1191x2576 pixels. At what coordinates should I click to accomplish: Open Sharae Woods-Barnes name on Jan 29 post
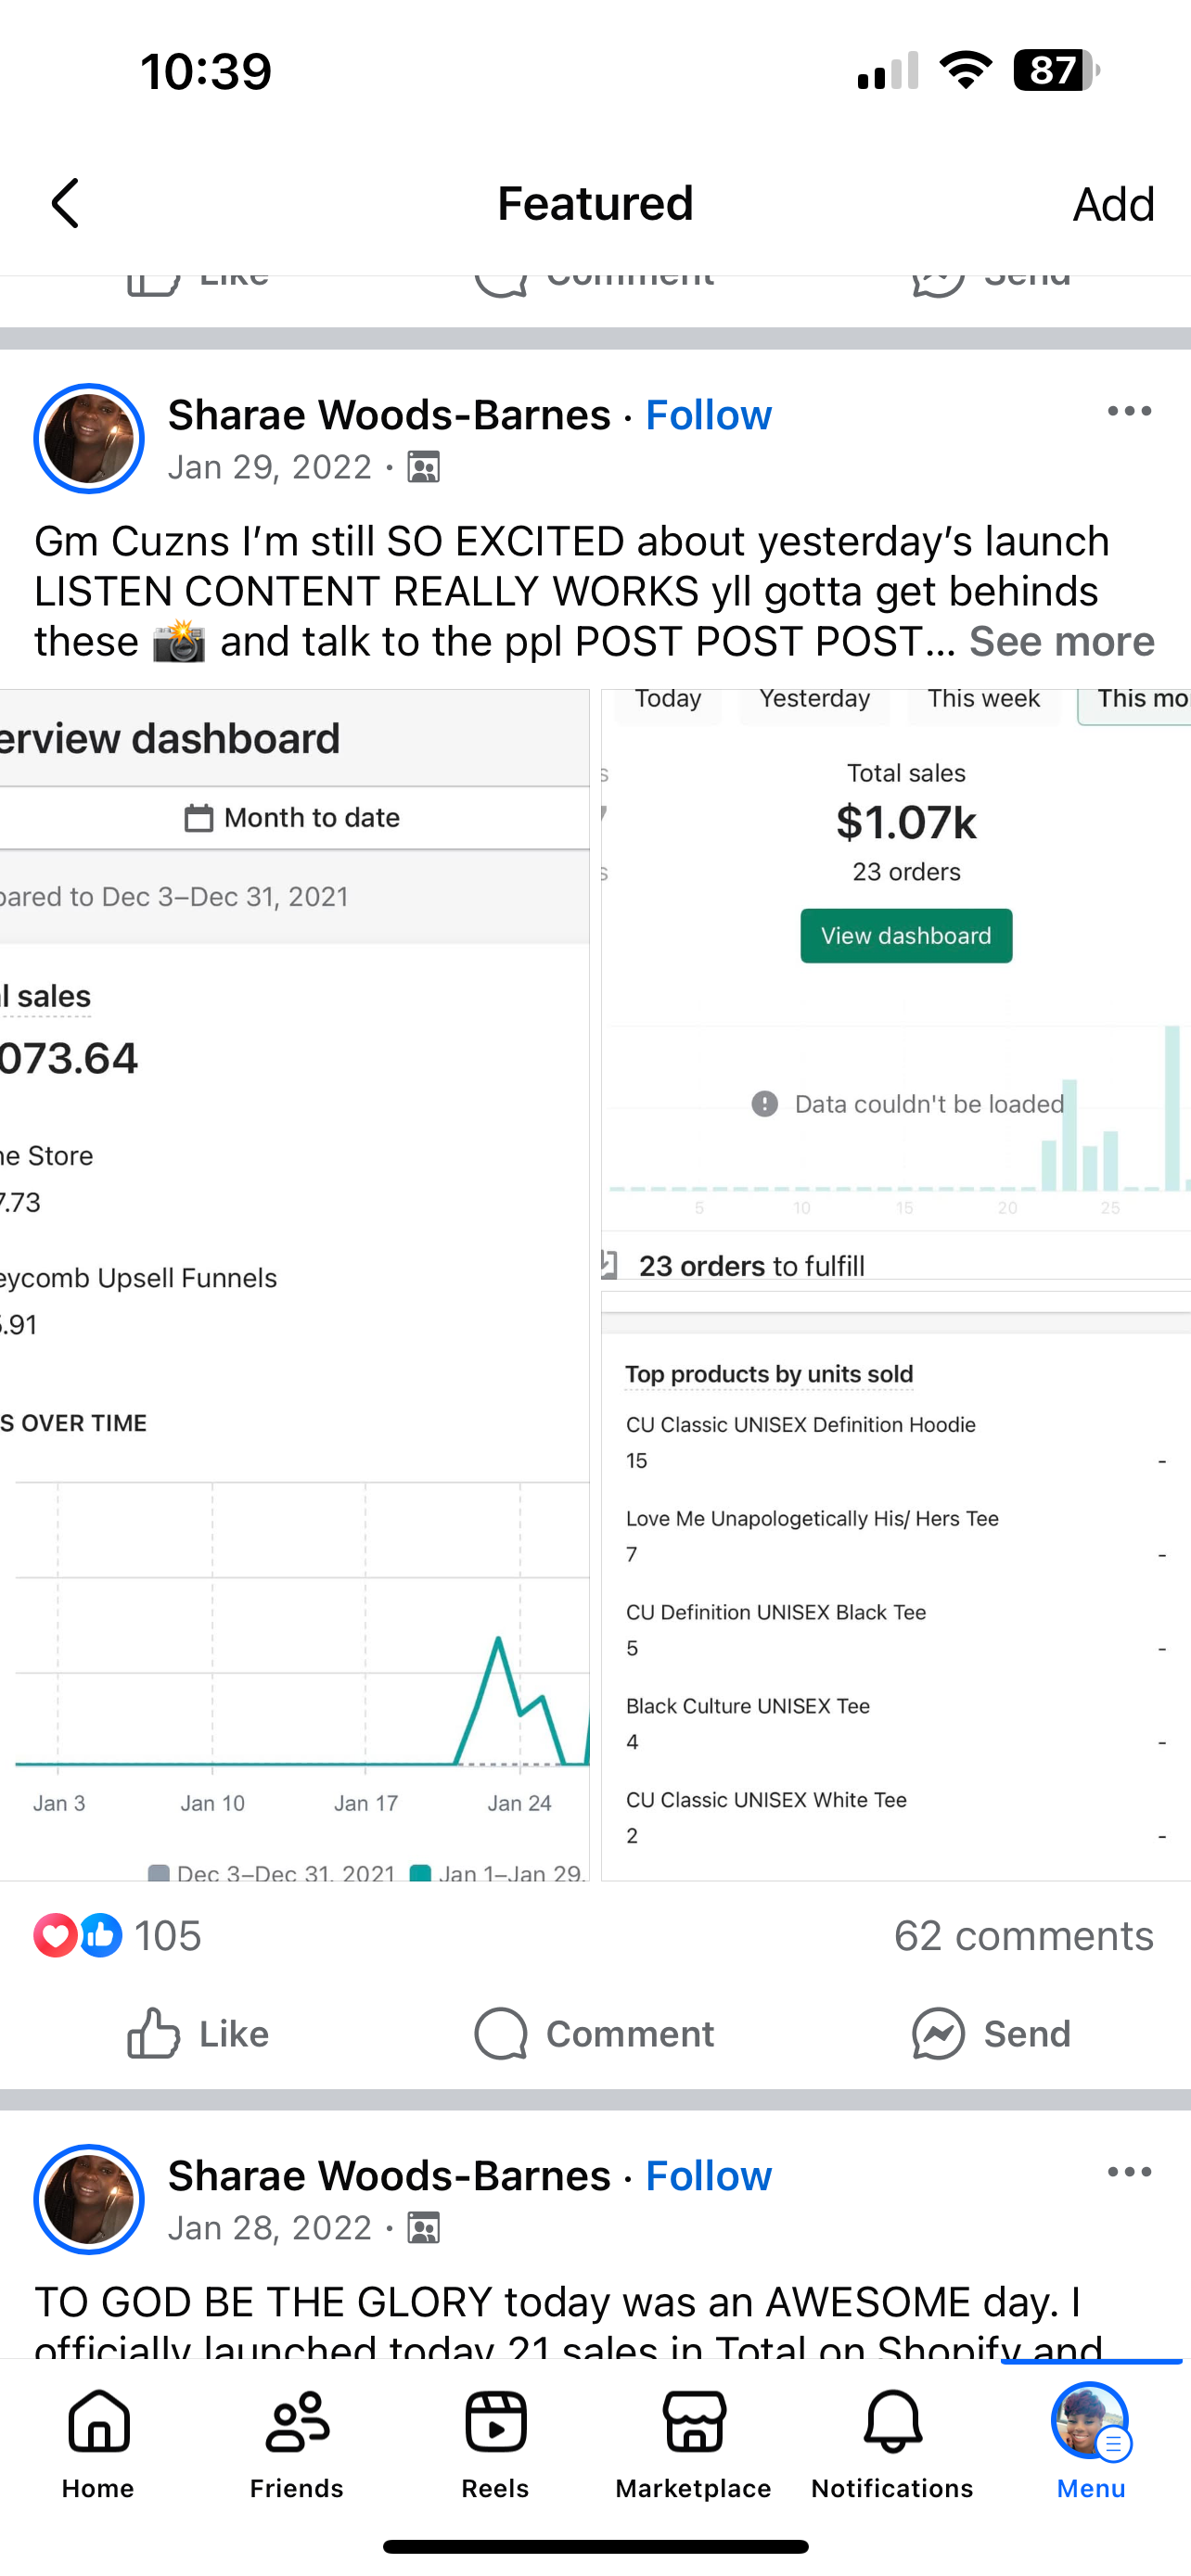pos(389,415)
